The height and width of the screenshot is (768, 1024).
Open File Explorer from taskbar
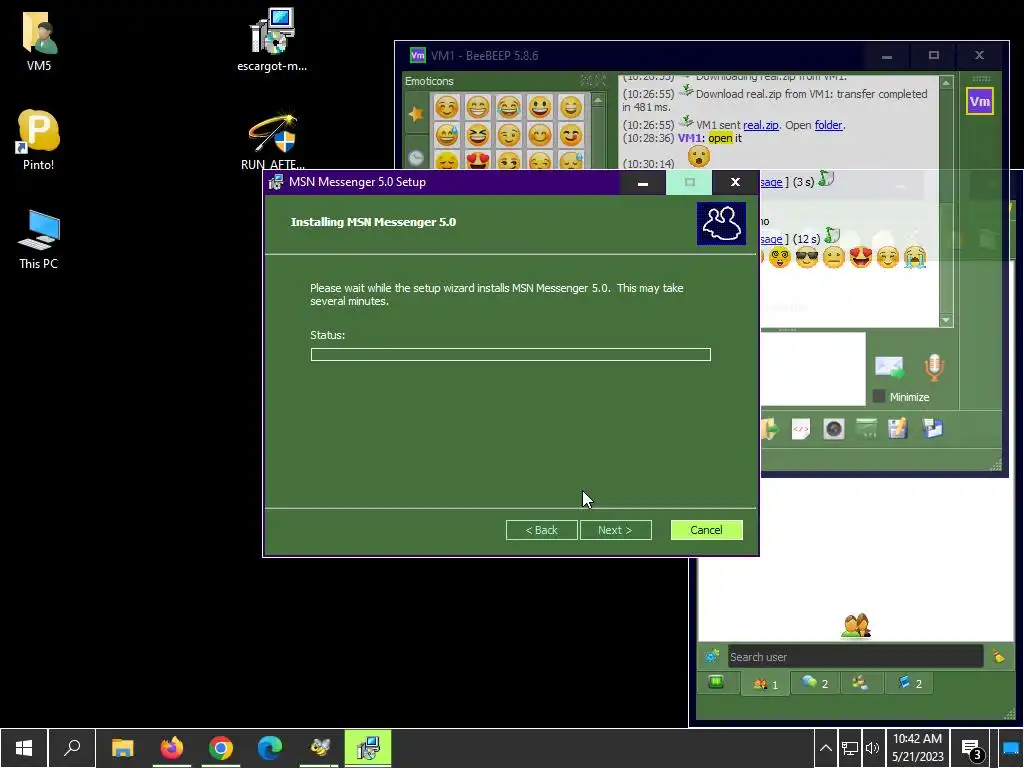122,748
